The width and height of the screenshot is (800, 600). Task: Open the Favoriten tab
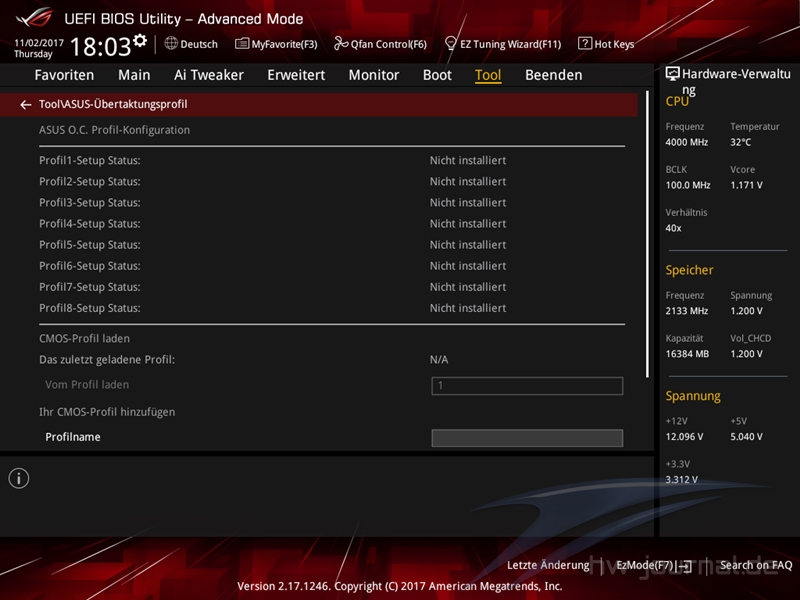pos(64,75)
